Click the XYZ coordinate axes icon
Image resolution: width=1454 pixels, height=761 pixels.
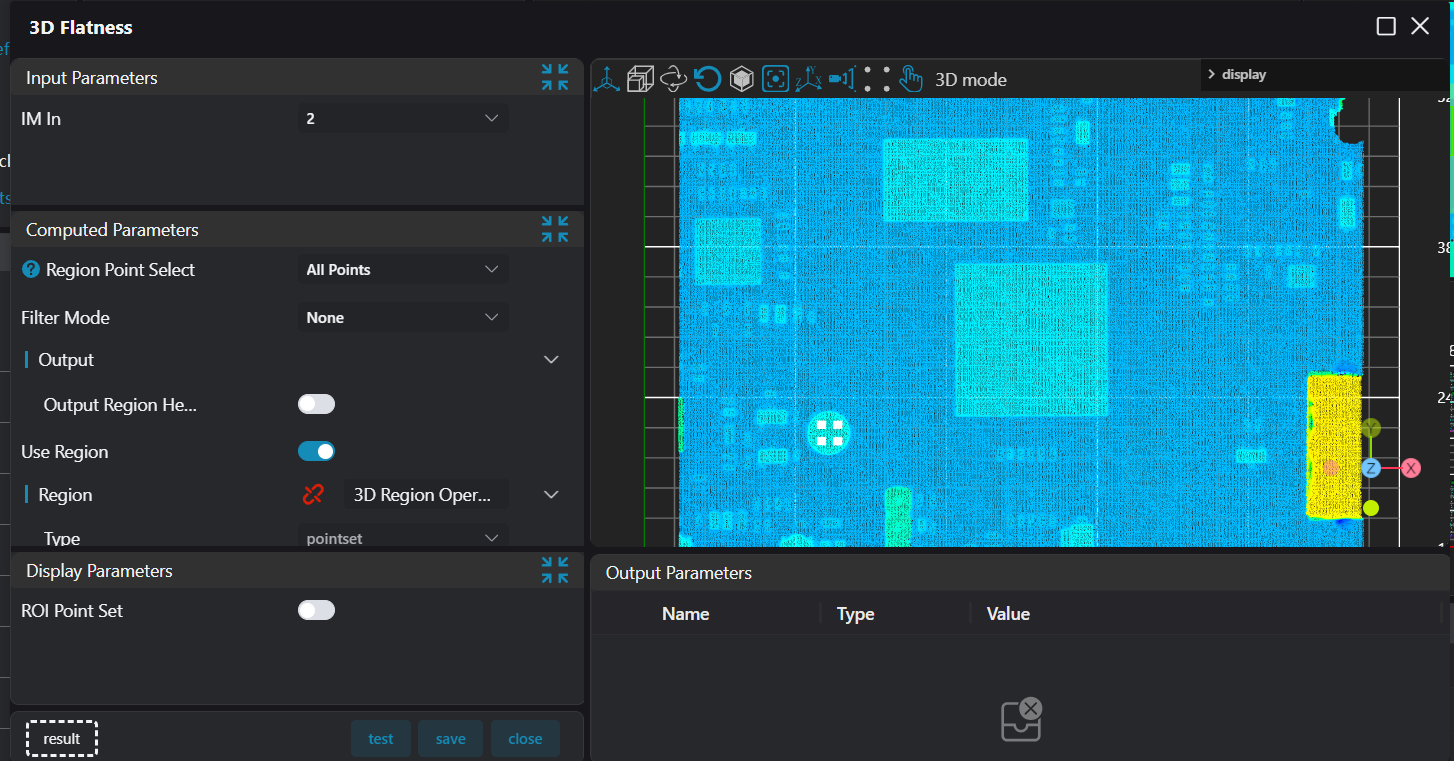click(x=808, y=79)
